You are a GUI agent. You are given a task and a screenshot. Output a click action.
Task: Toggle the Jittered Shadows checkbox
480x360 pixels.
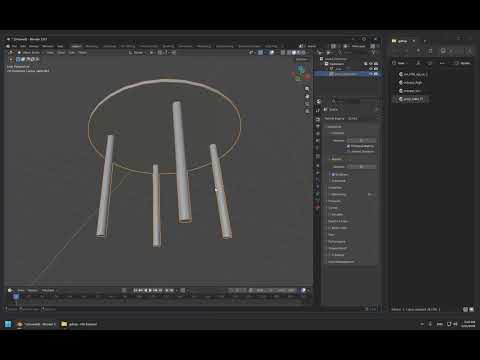point(349,151)
